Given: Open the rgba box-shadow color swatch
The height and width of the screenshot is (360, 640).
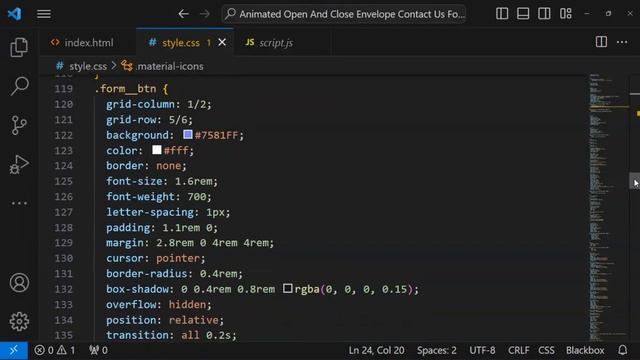Looking at the screenshot, I should click(x=288, y=289).
